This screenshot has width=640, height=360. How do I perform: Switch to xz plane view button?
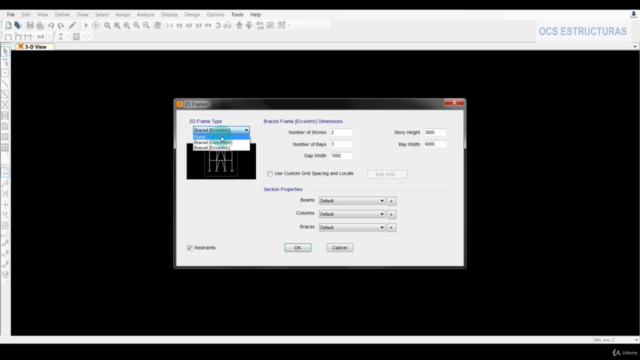(x=189, y=25)
